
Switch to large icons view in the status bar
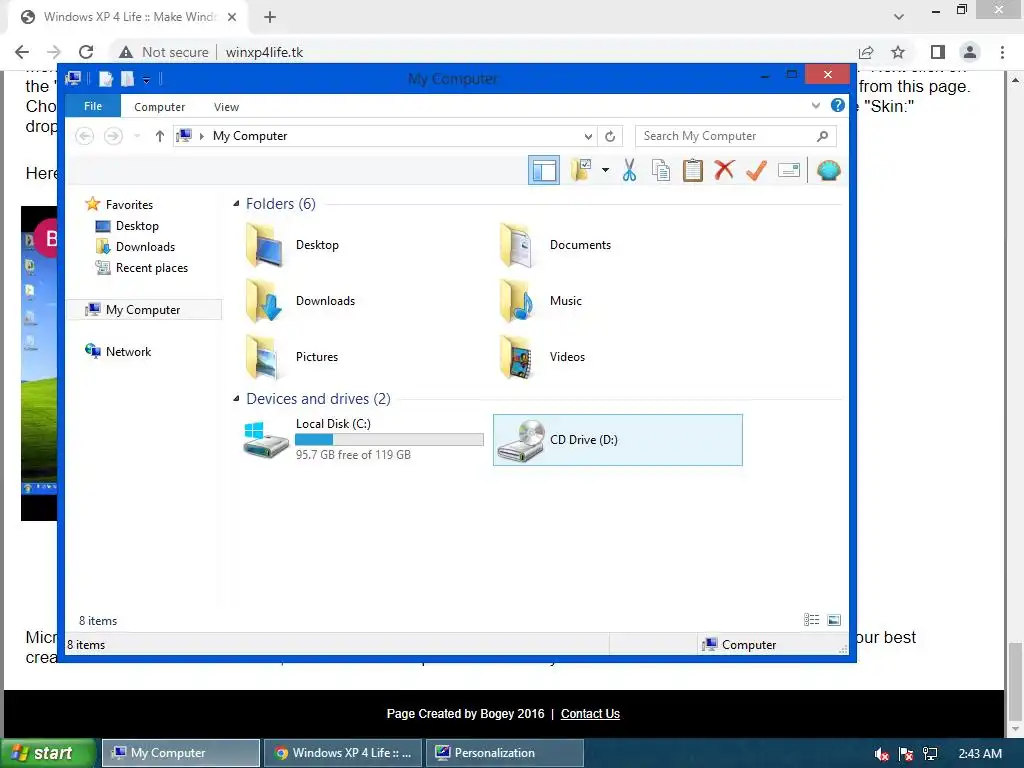pyautogui.click(x=834, y=620)
